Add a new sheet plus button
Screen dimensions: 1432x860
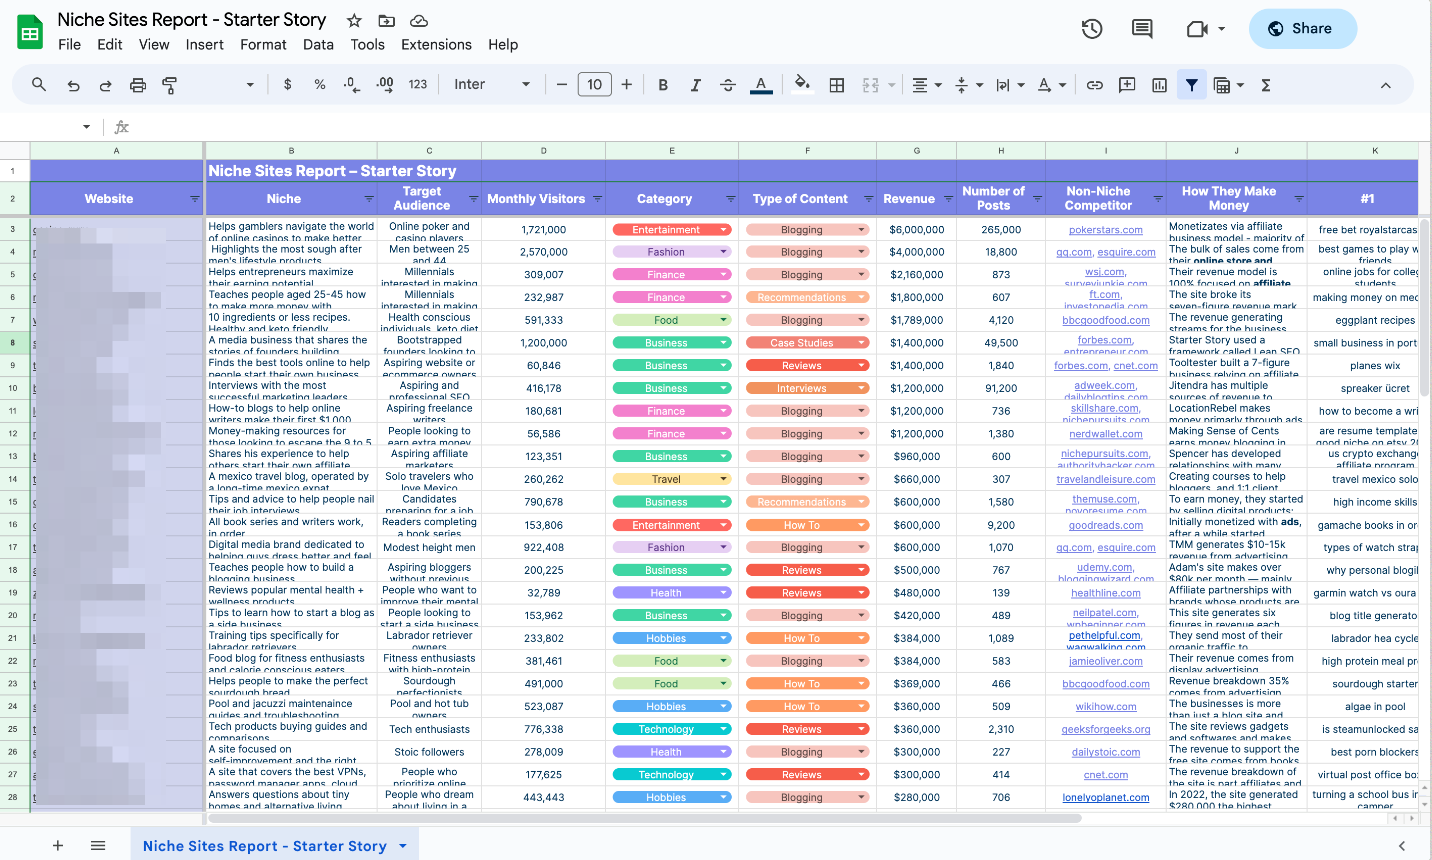58,846
